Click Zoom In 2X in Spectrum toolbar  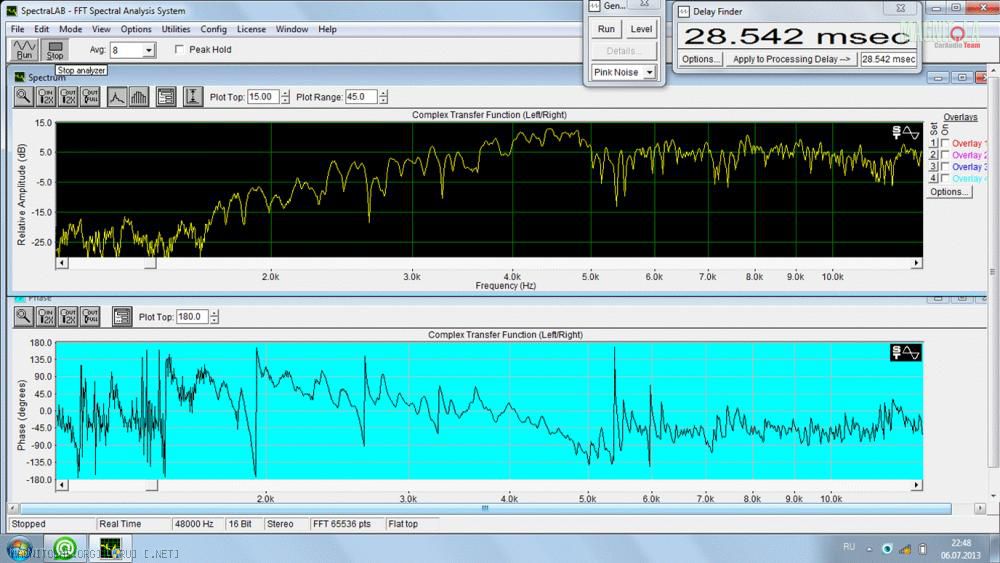(x=46, y=97)
